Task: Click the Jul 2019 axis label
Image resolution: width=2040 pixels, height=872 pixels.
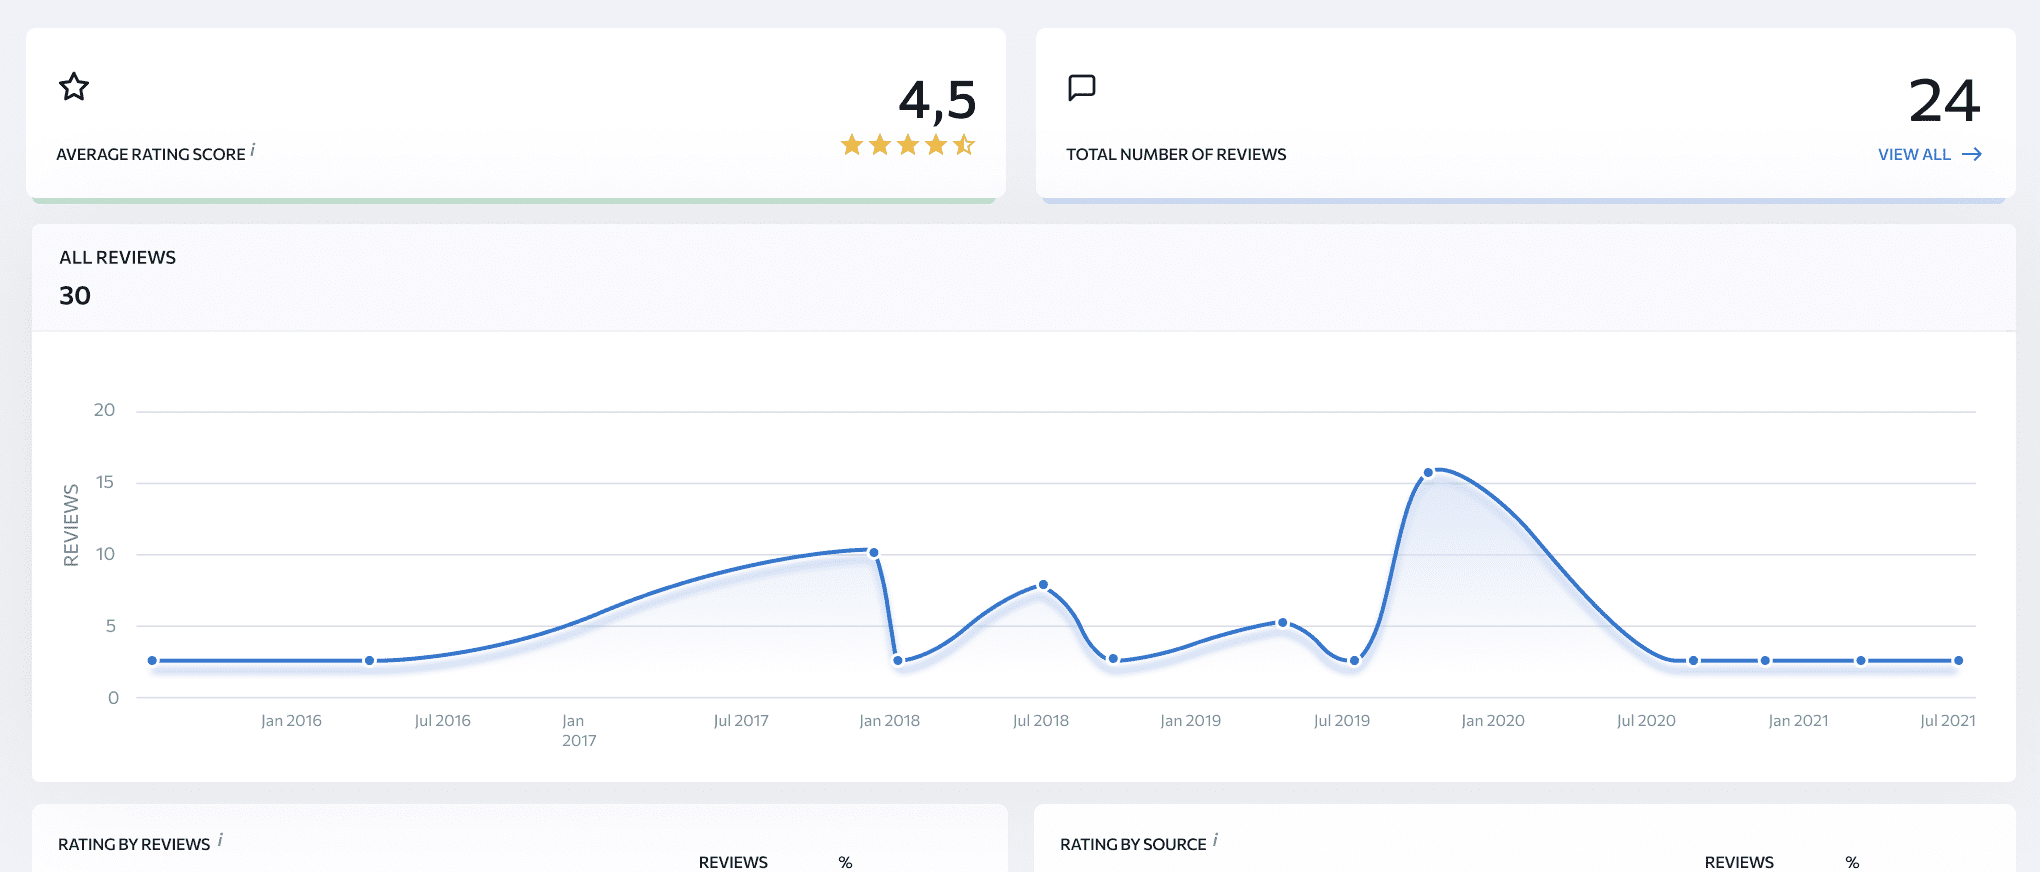Action: coord(1341,721)
